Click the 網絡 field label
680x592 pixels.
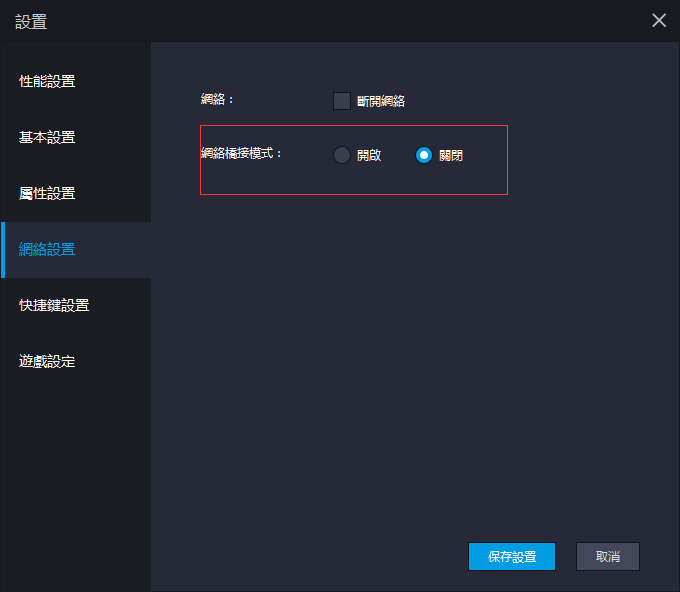point(217,99)
